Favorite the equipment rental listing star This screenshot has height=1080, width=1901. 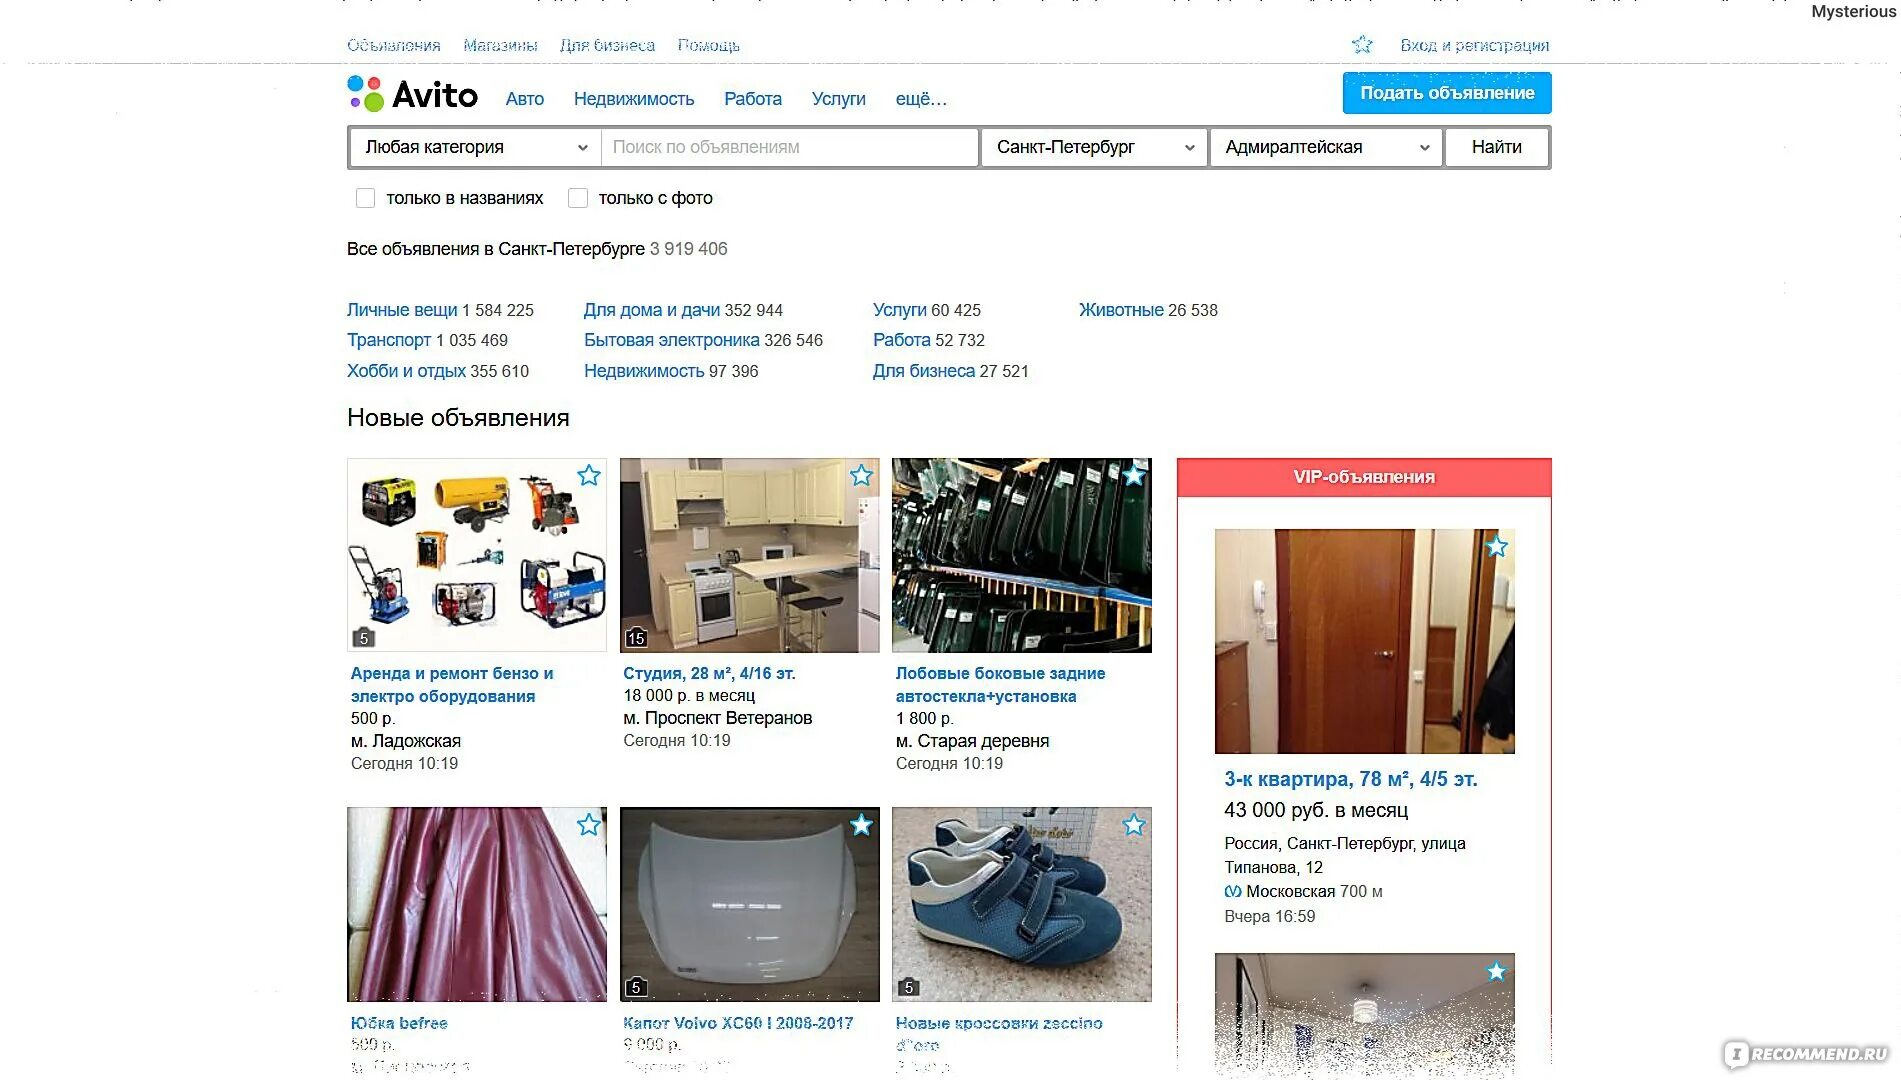589,475
